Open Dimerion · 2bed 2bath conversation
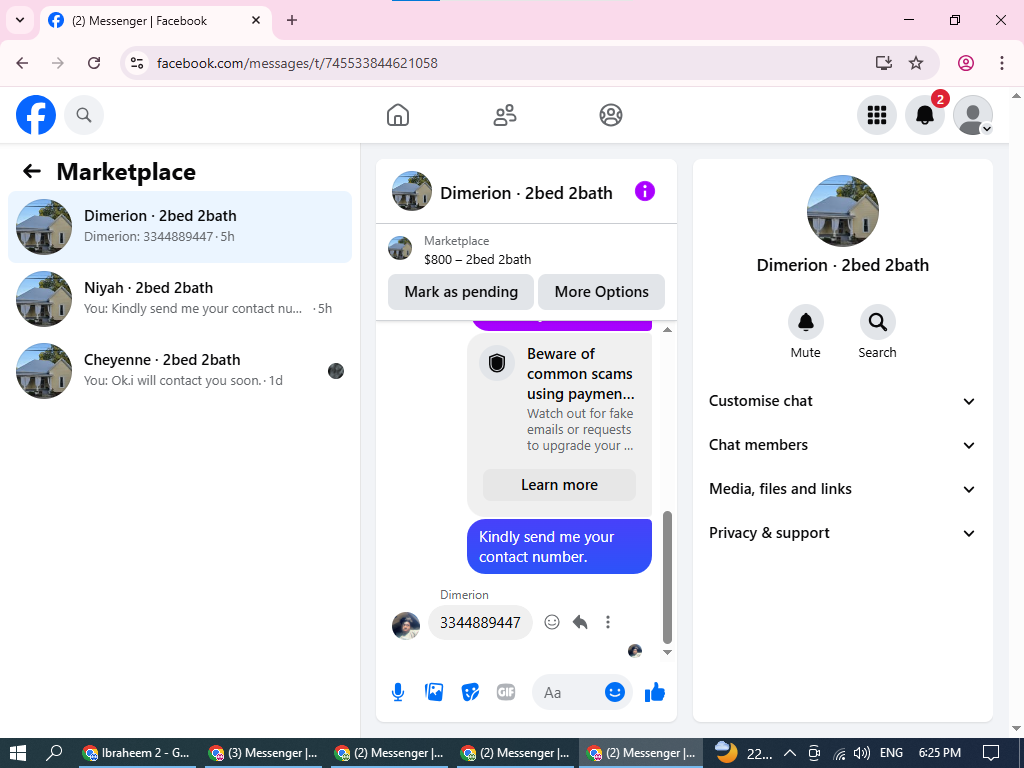Screen dimensions: 1024x768 pos(180,227)
